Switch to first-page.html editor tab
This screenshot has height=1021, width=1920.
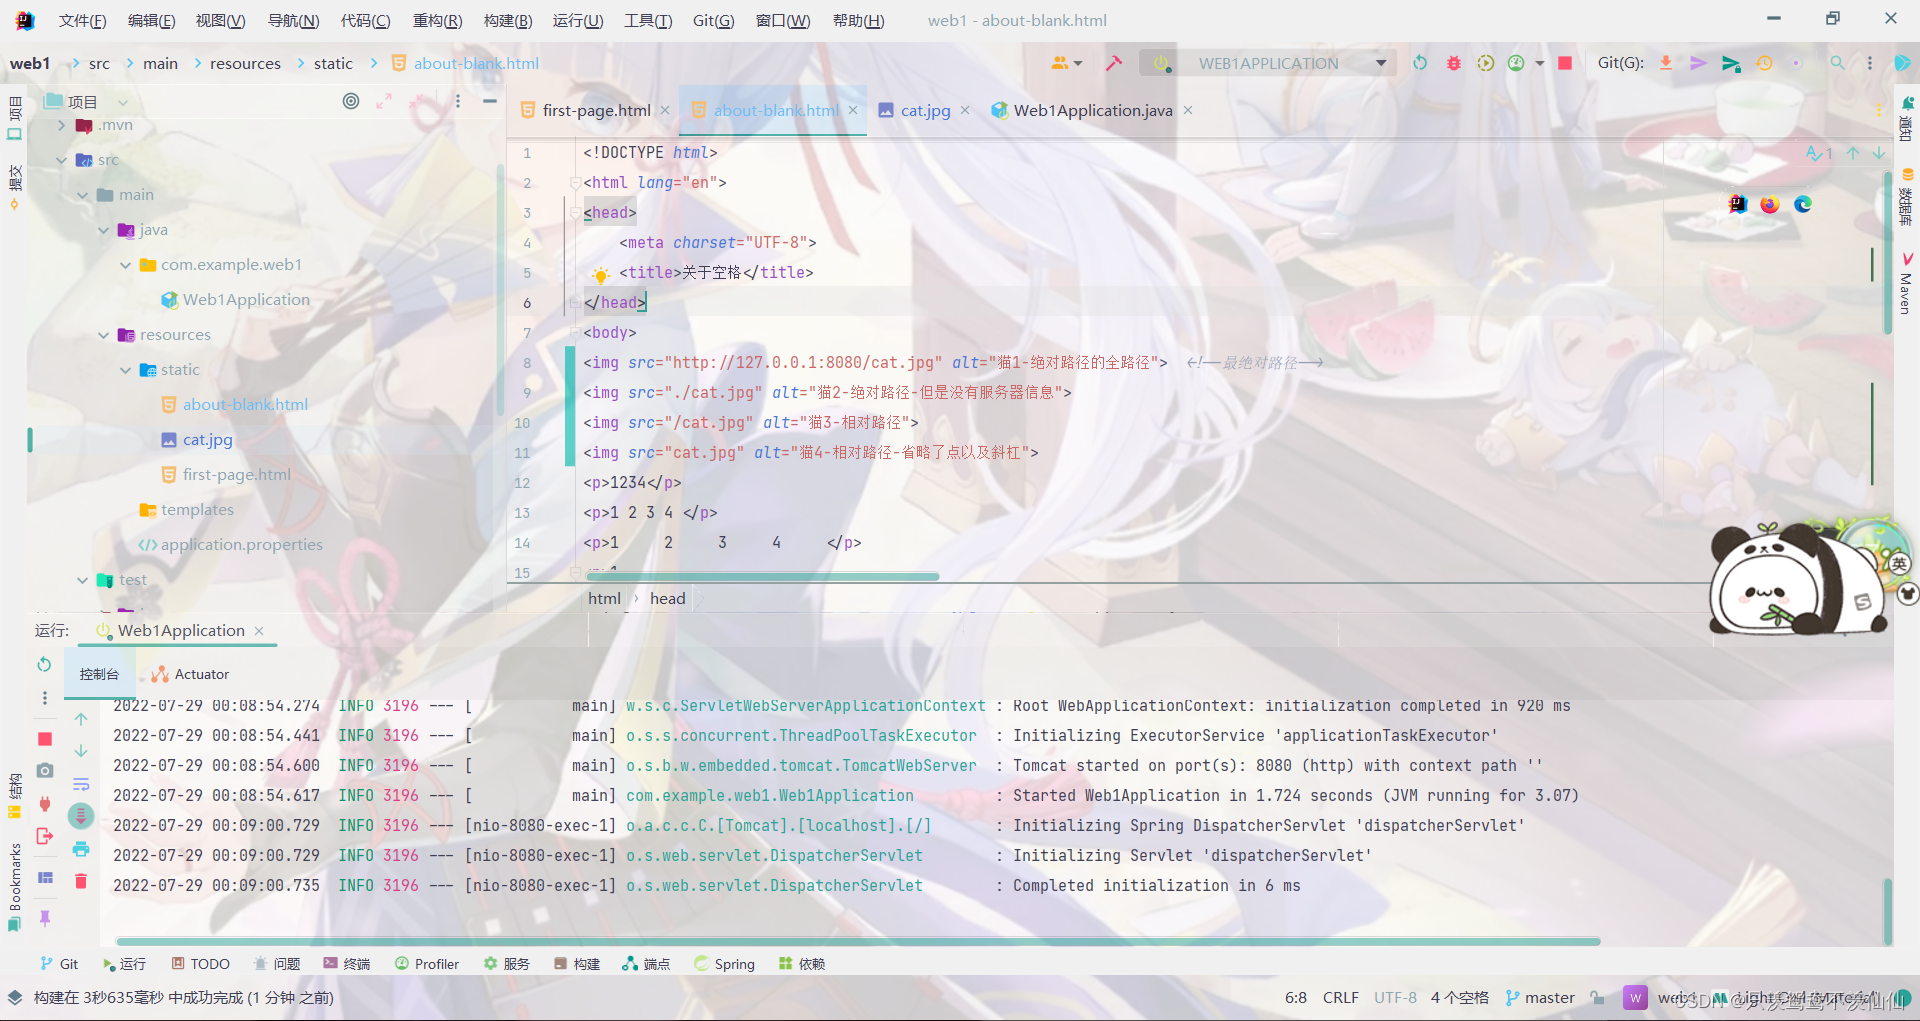(x=595, y=110)
